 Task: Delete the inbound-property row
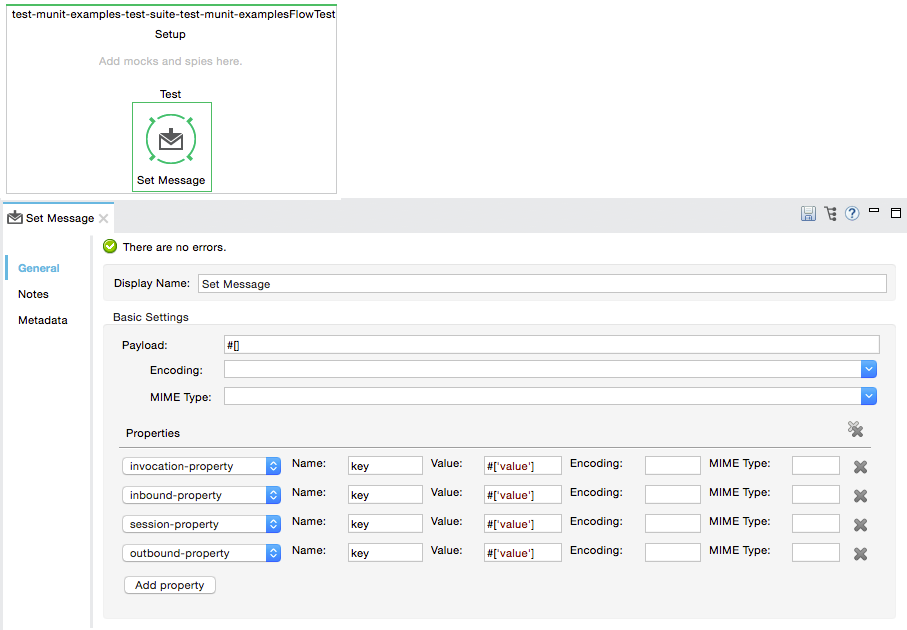point(860,496)
